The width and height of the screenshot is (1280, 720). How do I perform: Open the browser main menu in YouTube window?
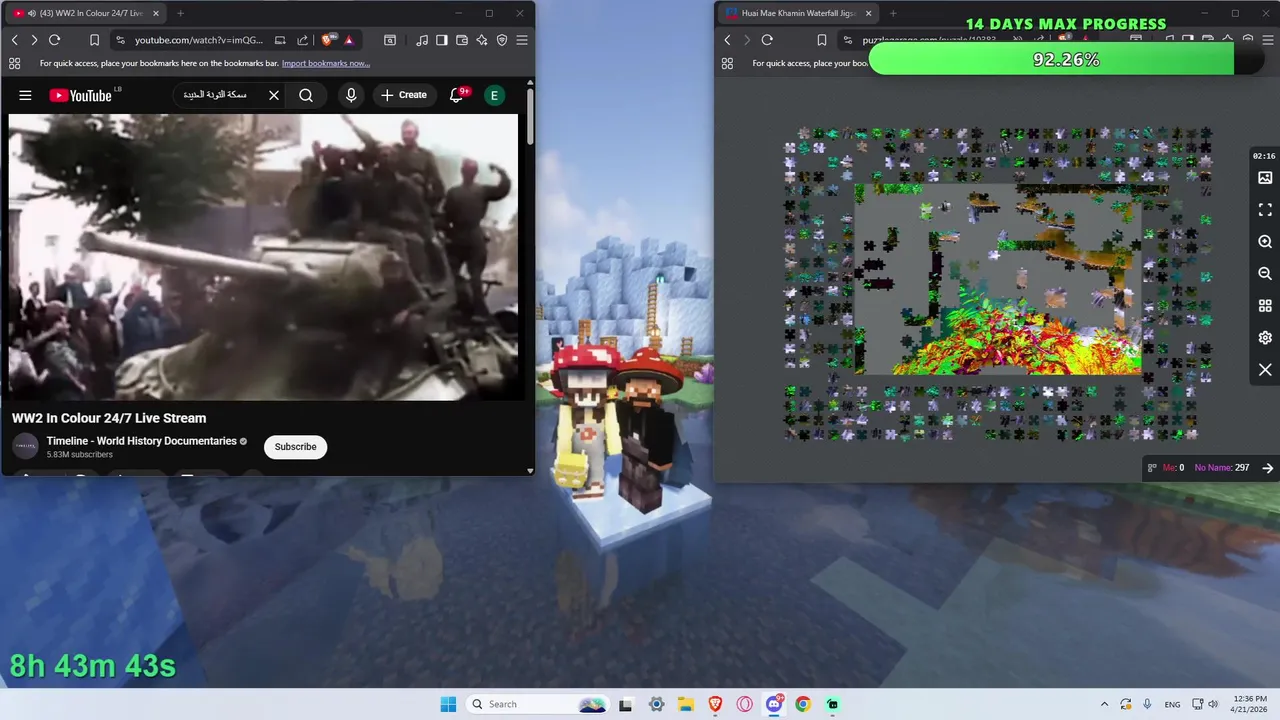[522, 40]
